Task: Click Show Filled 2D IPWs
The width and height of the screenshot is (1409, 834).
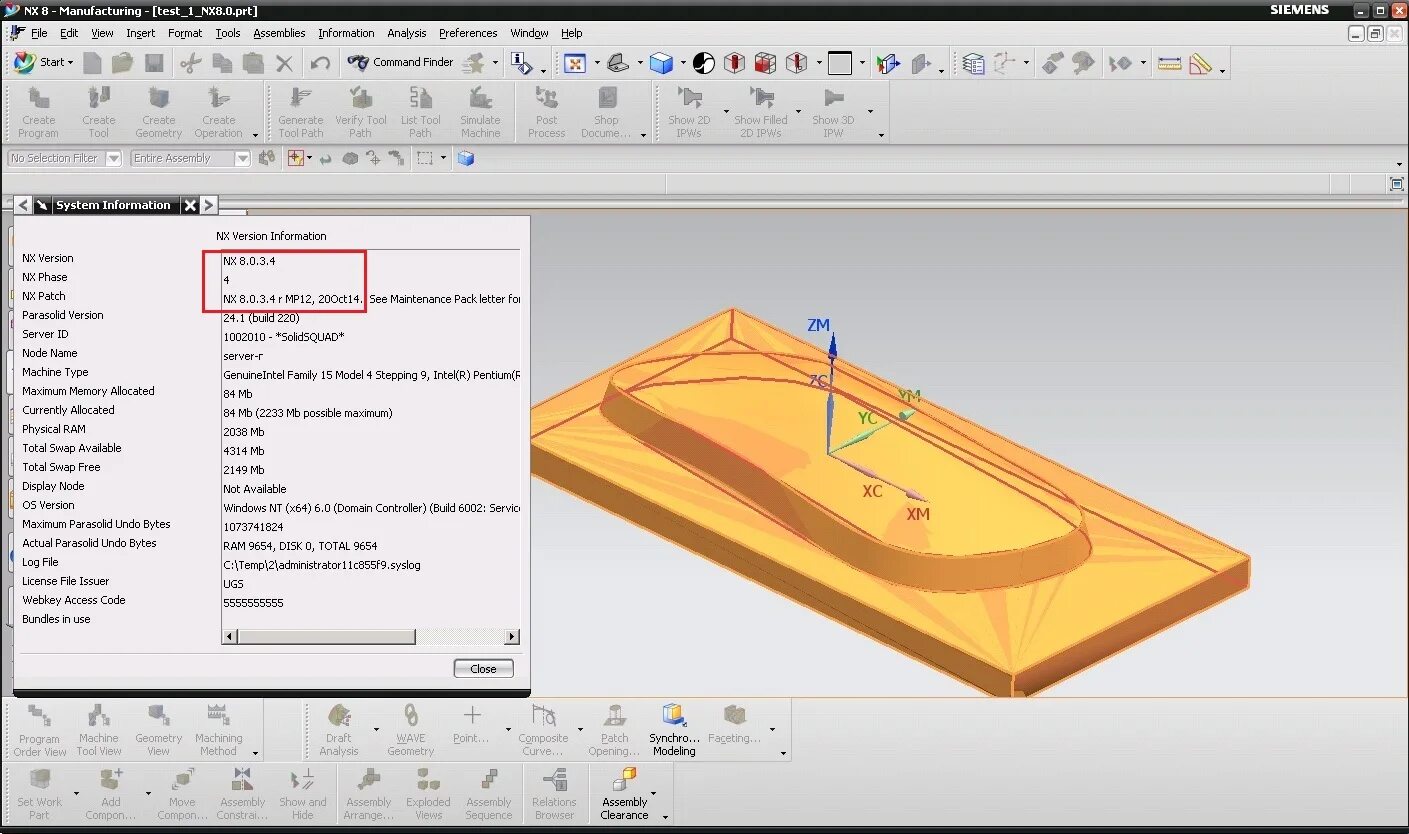Action: click(761, 111)
